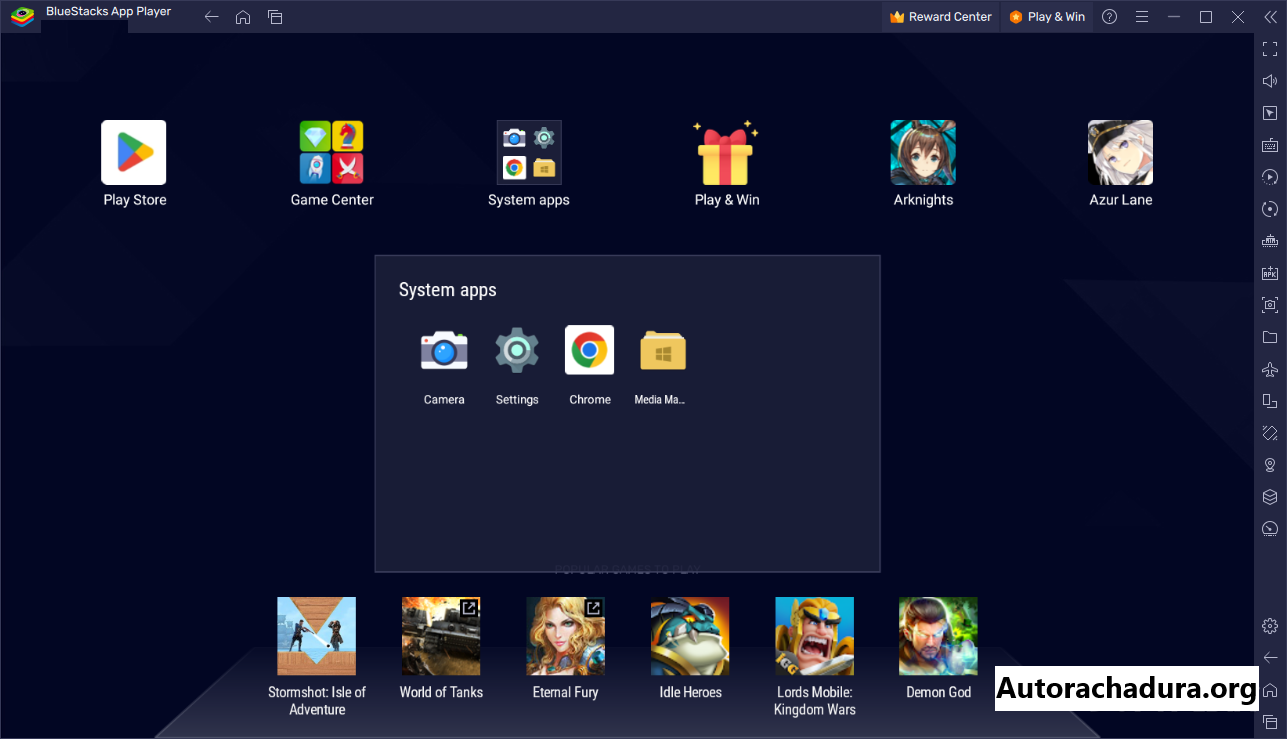Open Media Manager in System apps

pos(663,350)
